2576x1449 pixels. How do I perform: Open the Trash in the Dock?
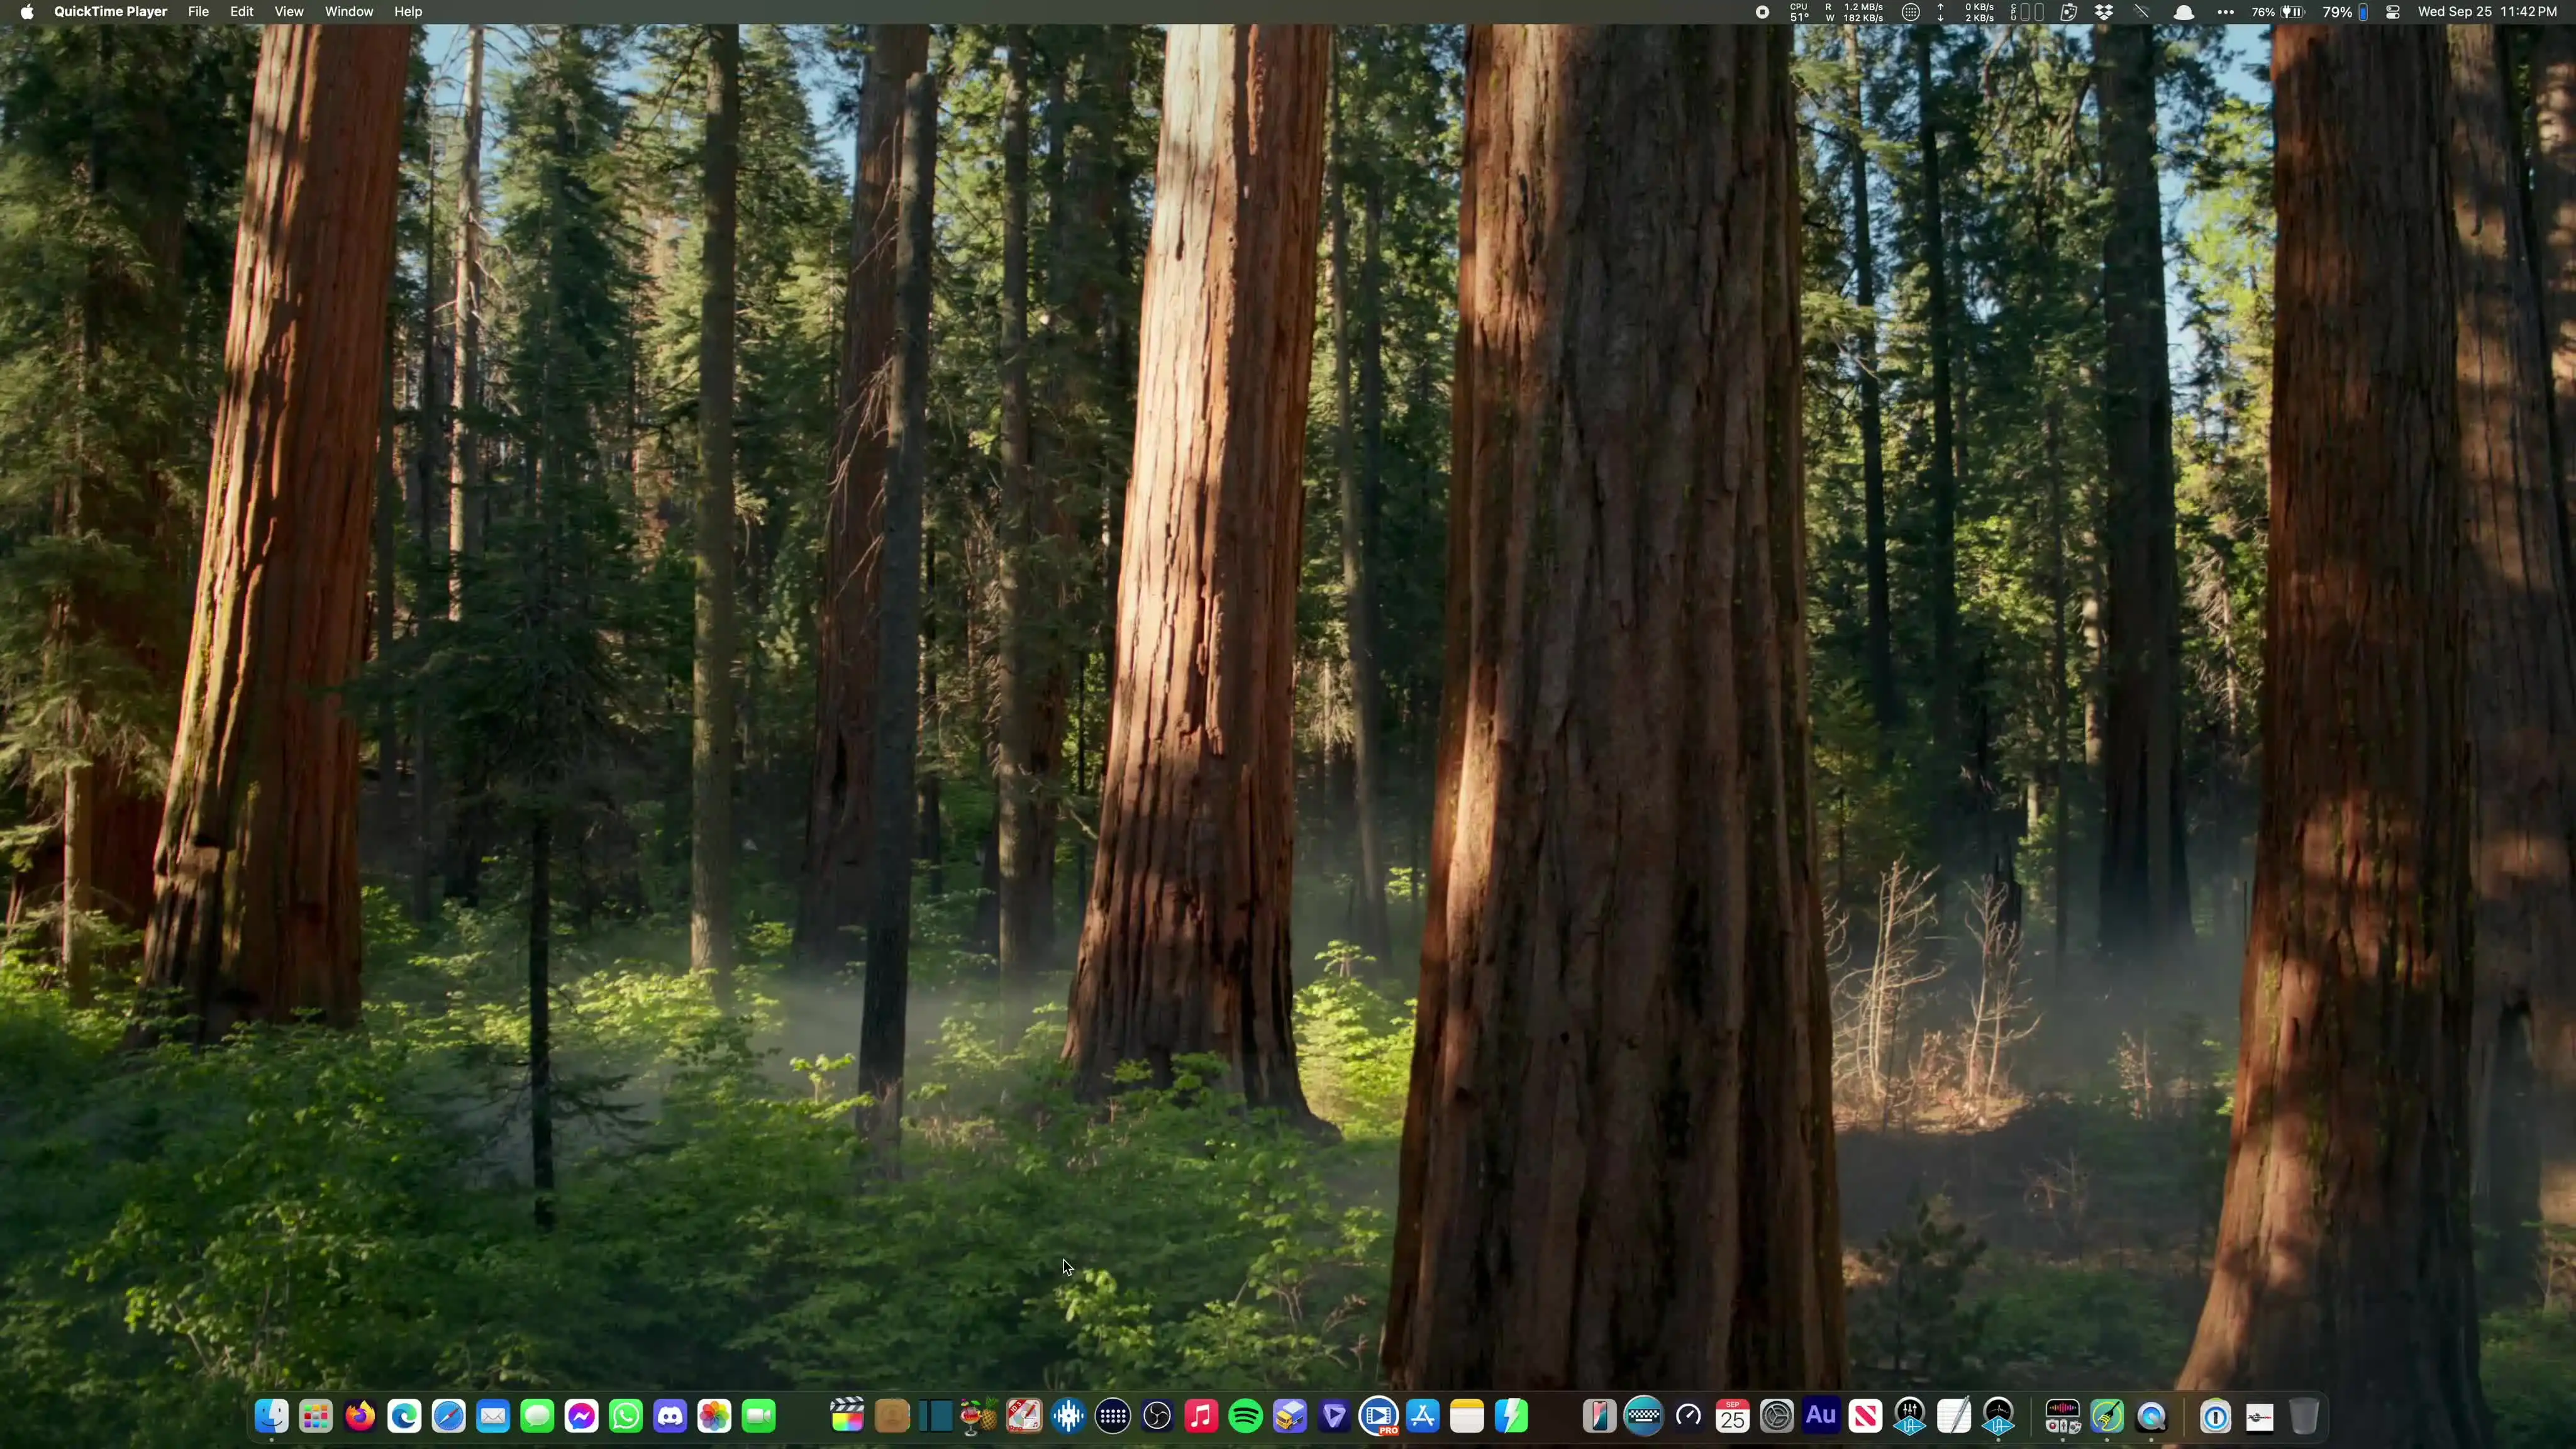[x=2303, y=1416]
